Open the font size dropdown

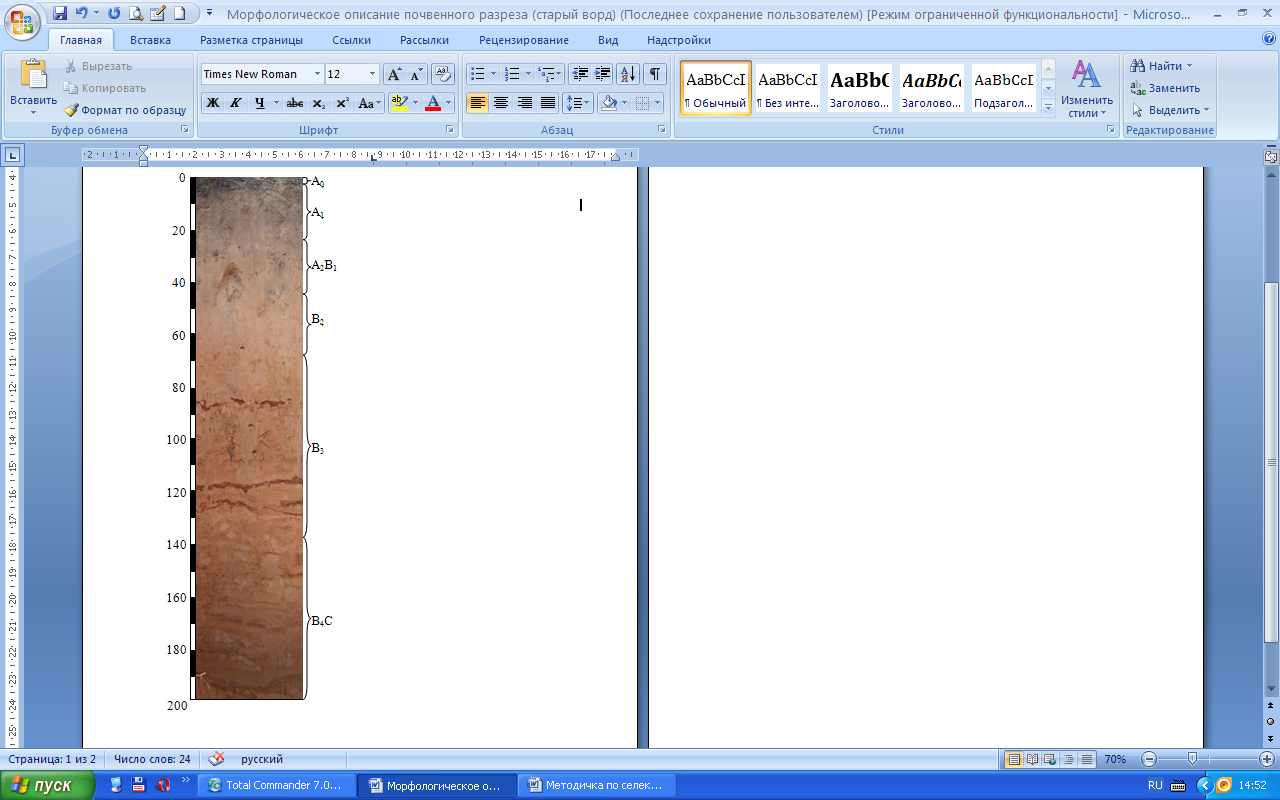click(373, 74)
